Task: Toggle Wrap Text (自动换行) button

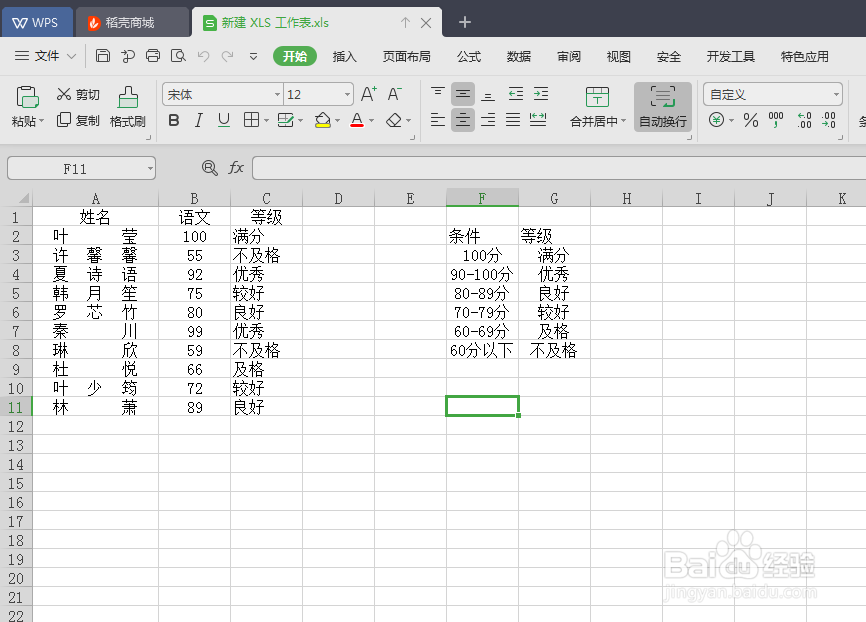Action: click(x=663, y=107)
